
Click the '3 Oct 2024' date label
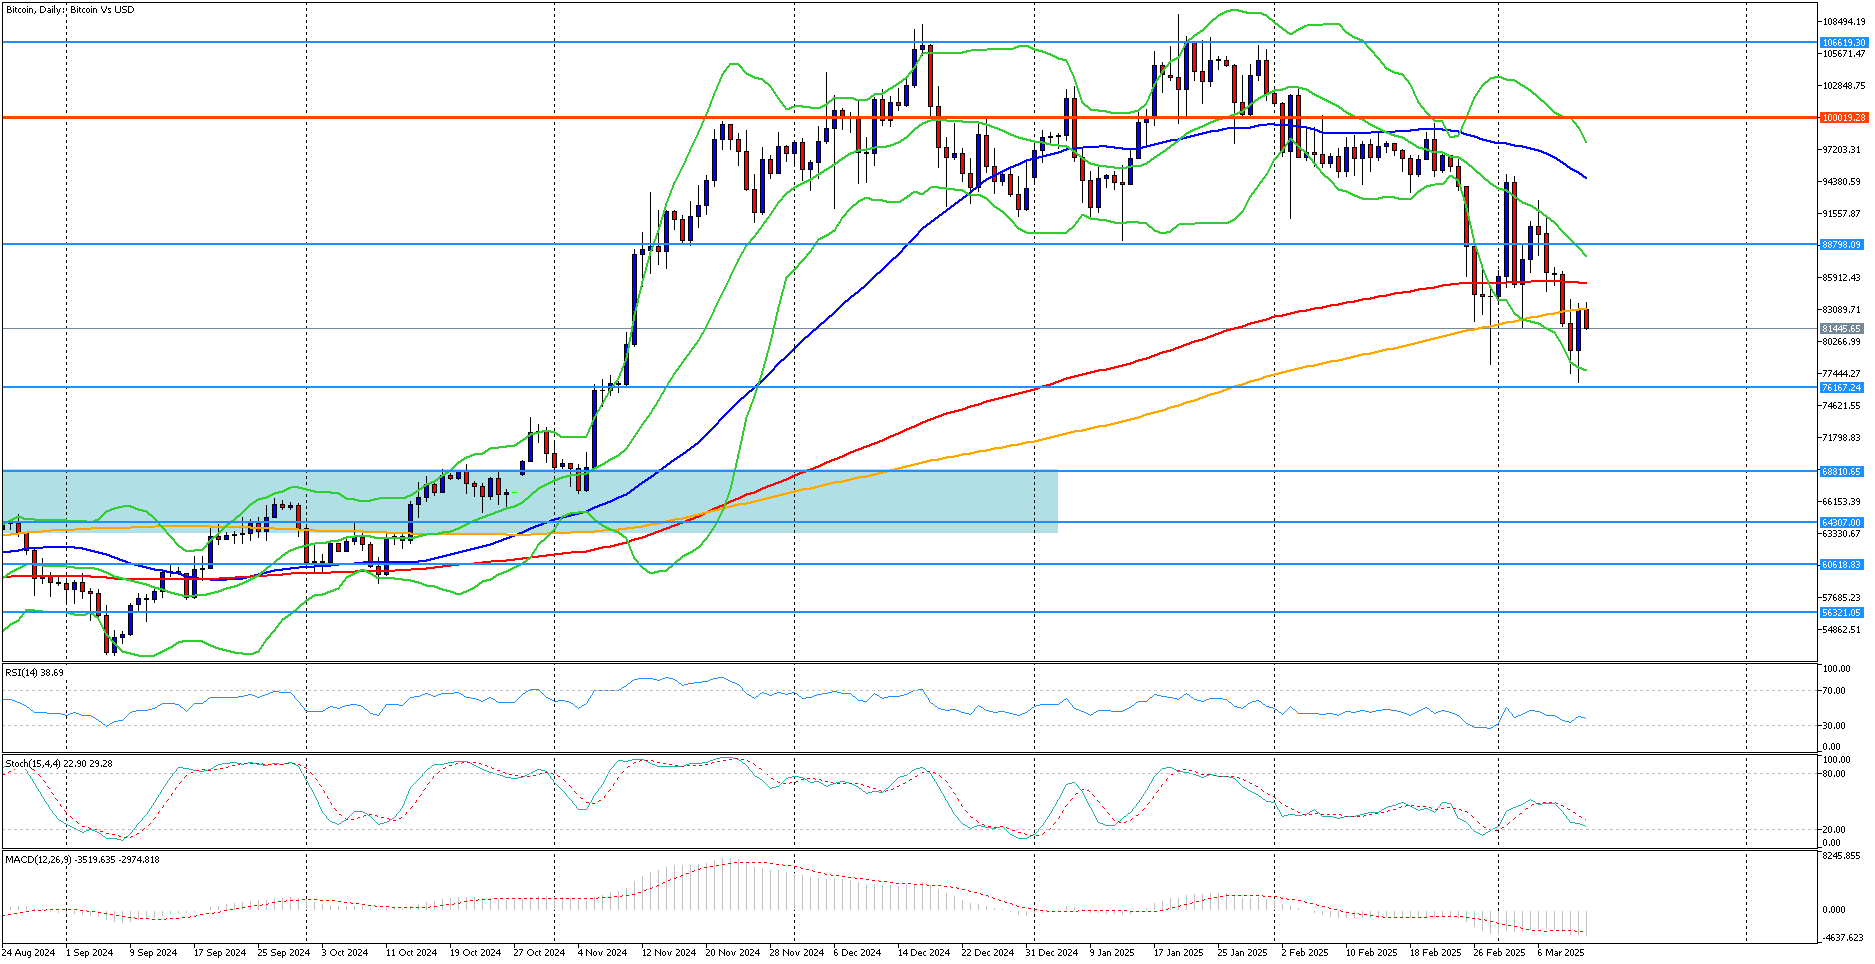pos(345,953)
